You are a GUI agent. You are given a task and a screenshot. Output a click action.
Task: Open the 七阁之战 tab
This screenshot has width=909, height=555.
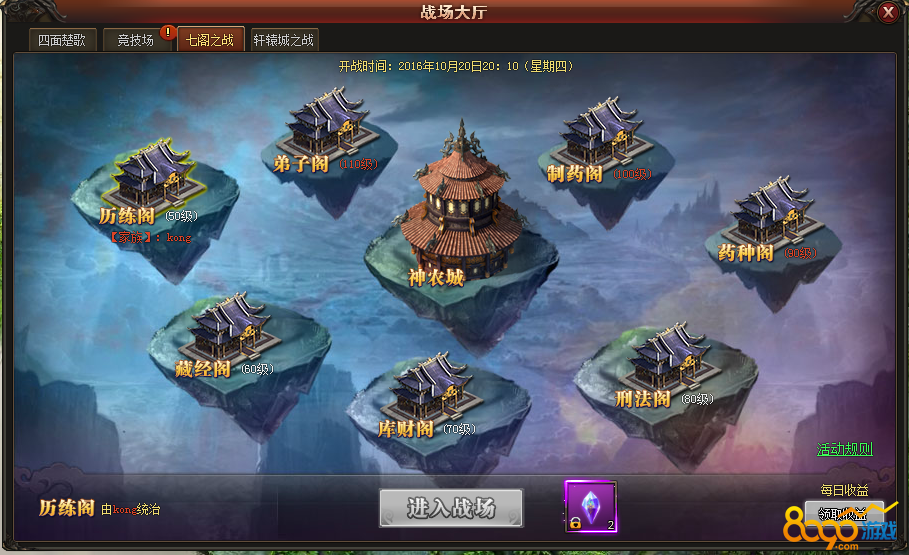210,39
